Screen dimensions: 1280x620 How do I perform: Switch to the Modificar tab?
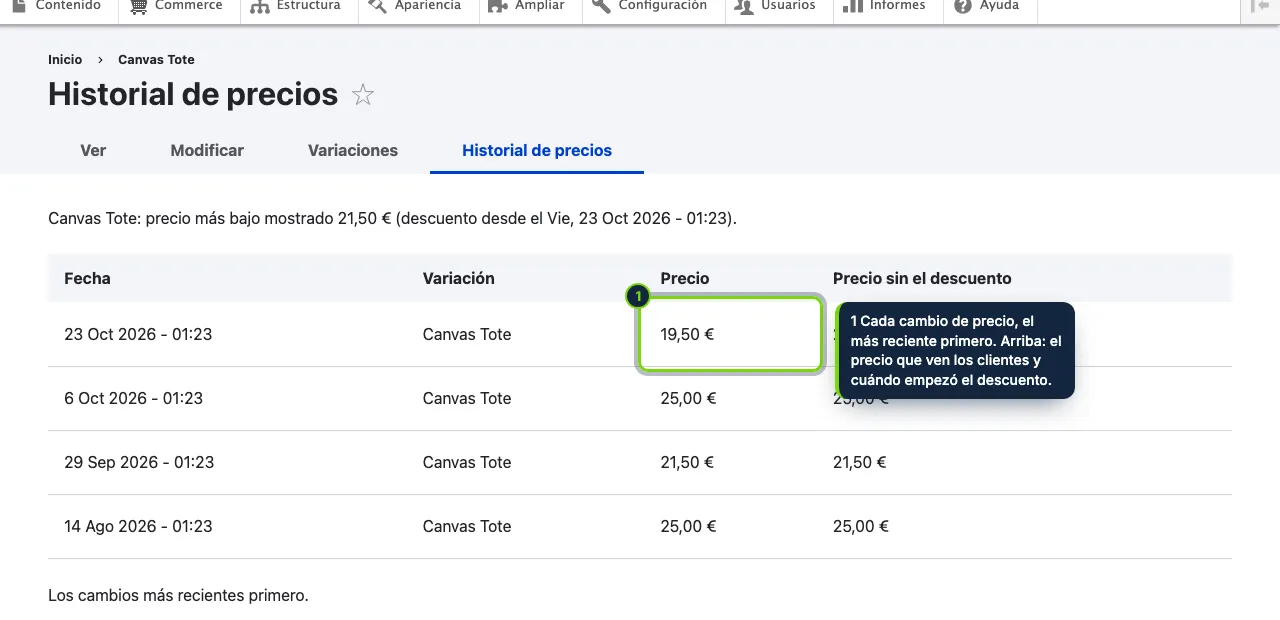tap(207, 150)
